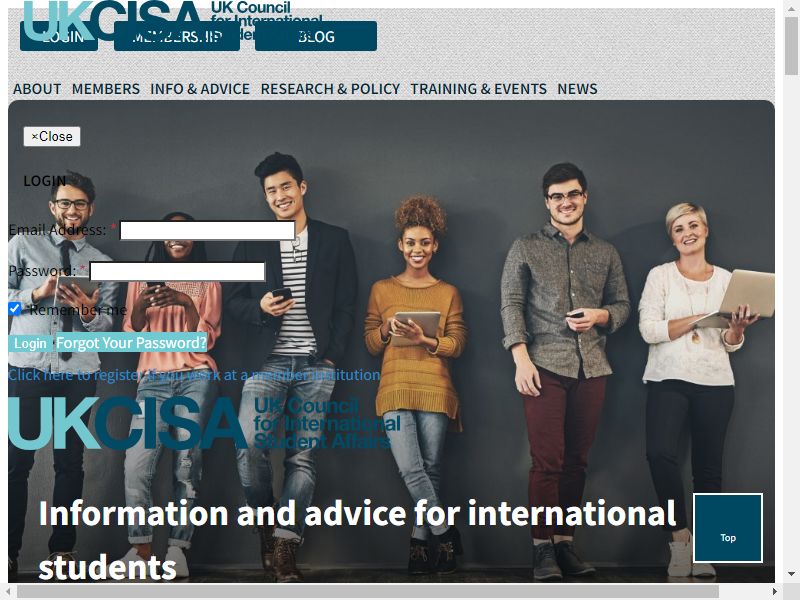Click the BLOG button in the header
The image size is (800, 600).
tap(316, 36)
